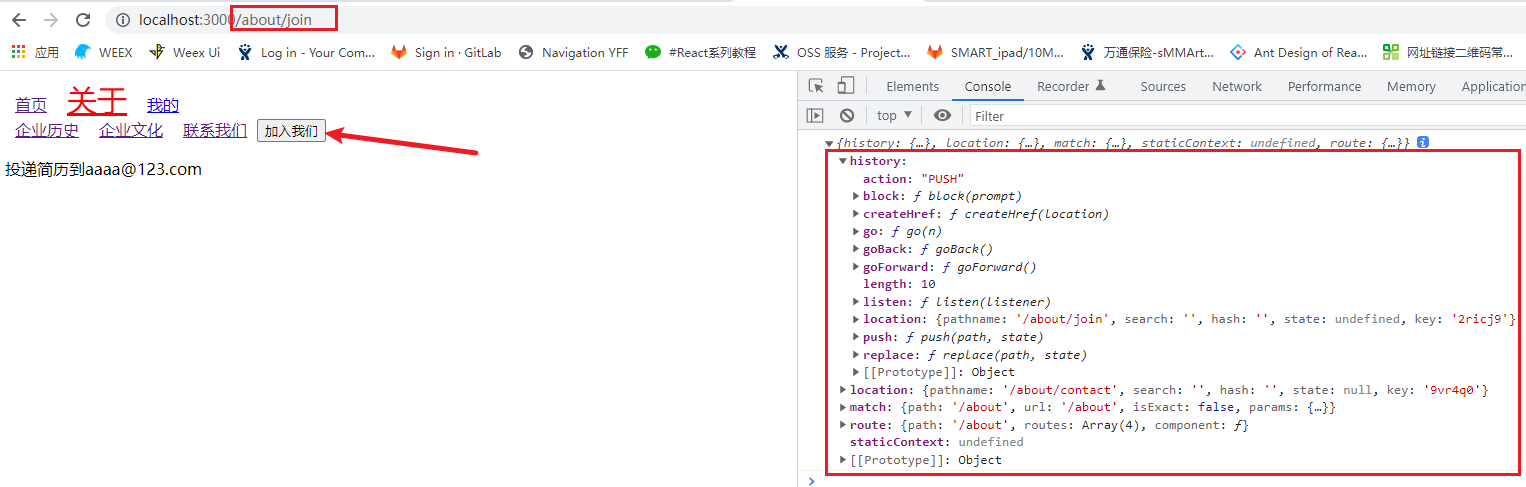Expand the route property
Image resolution: width=1526 pixels, height=487 pixels.
[x=843, y=425]
